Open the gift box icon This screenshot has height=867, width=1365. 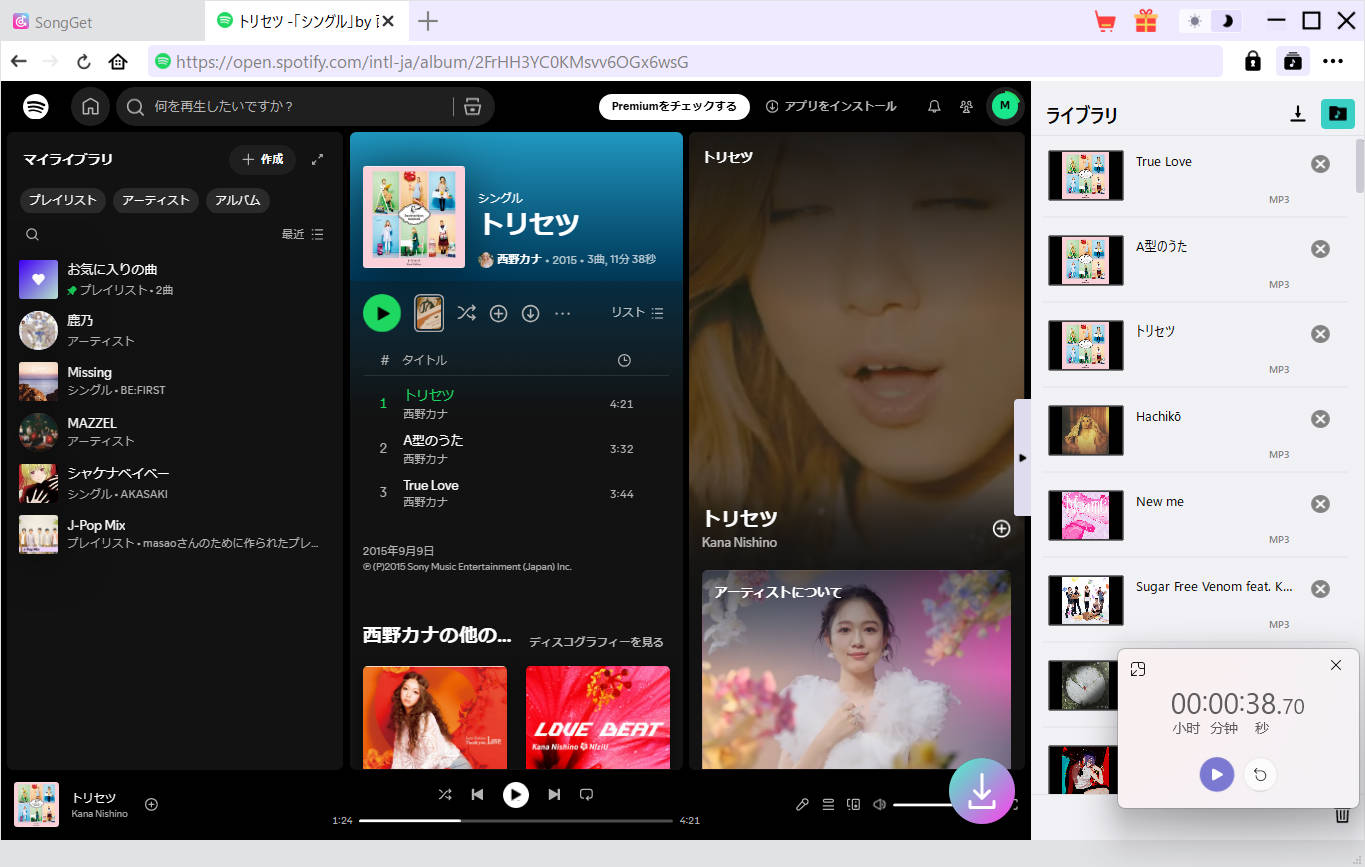click(1145, 21)
